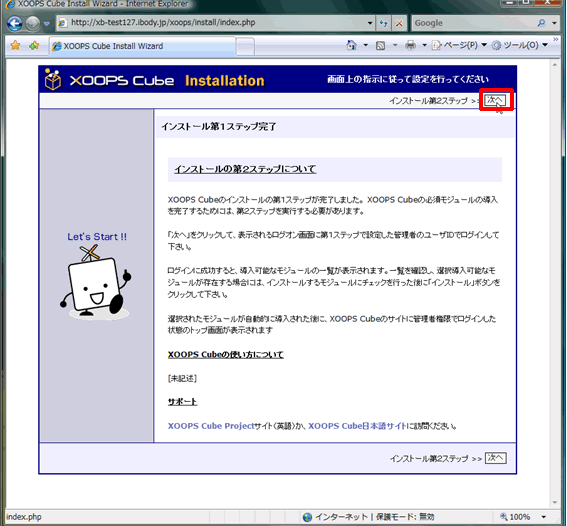Click the Stop loading X icon

[399, 23]
